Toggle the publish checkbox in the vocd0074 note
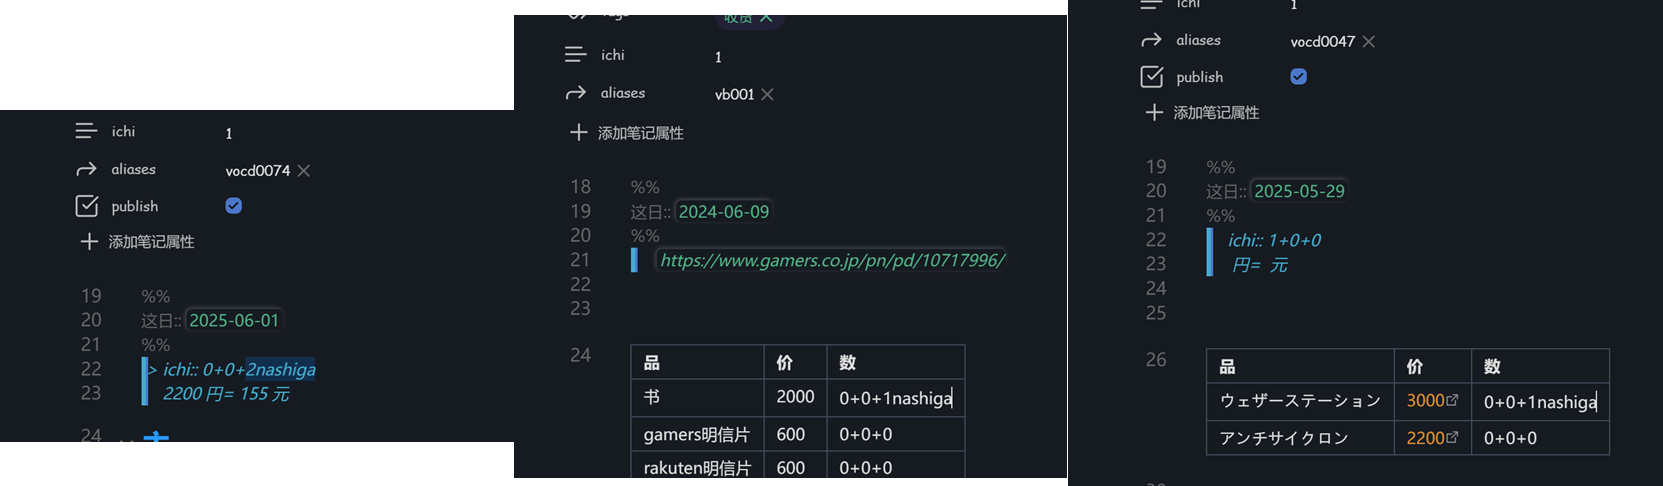1663x486 pixels. click(233, 206)
